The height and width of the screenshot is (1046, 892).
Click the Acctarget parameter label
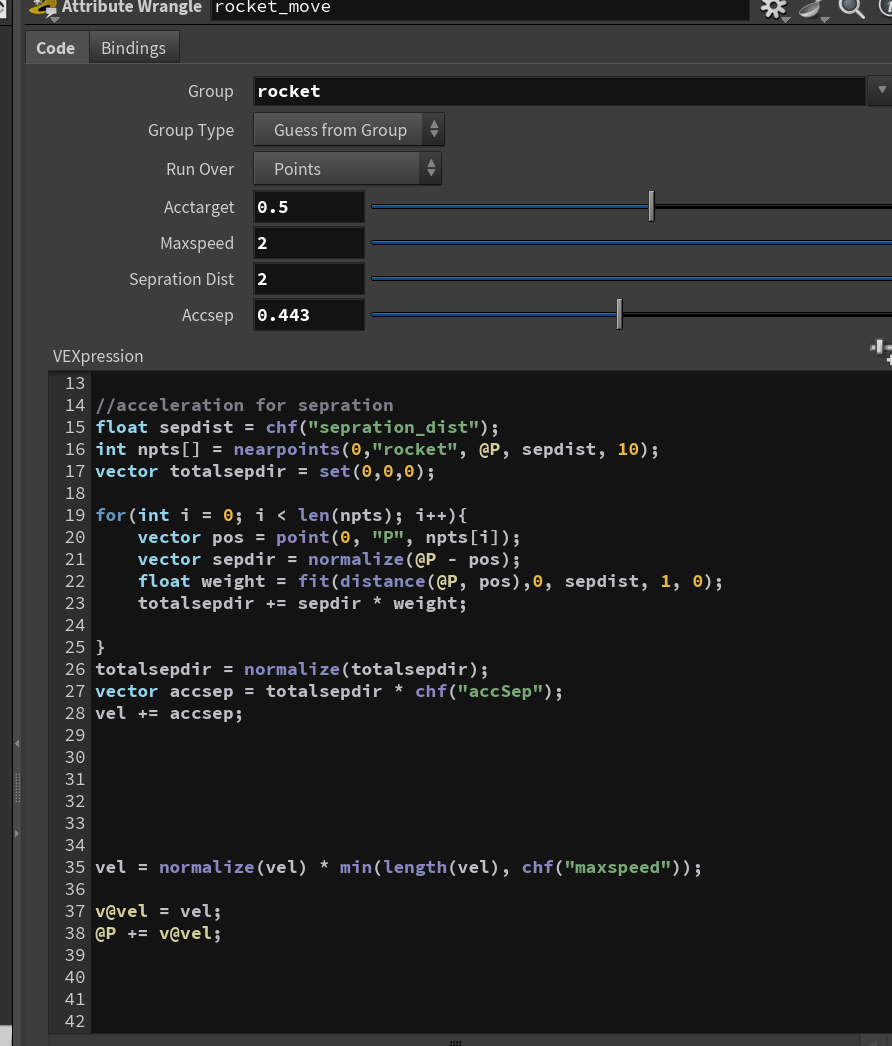[x=199, y=207]
